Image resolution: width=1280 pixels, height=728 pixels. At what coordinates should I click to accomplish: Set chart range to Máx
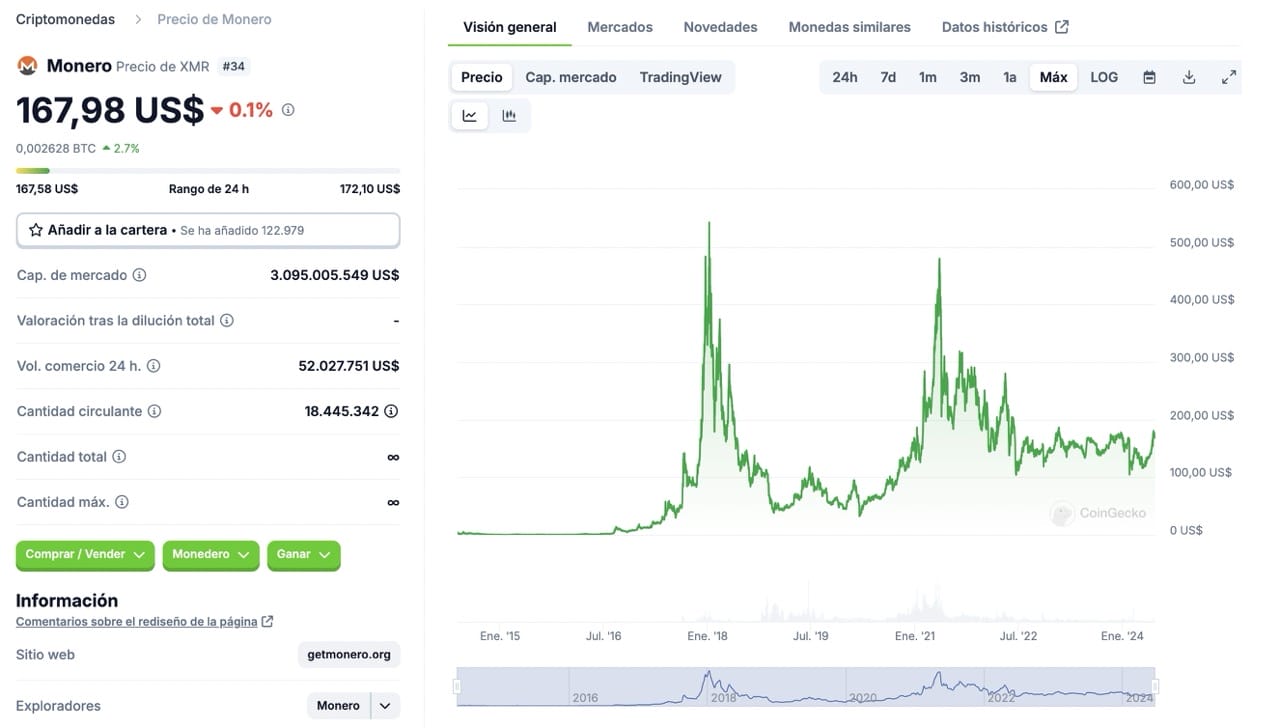[1054, 77]
